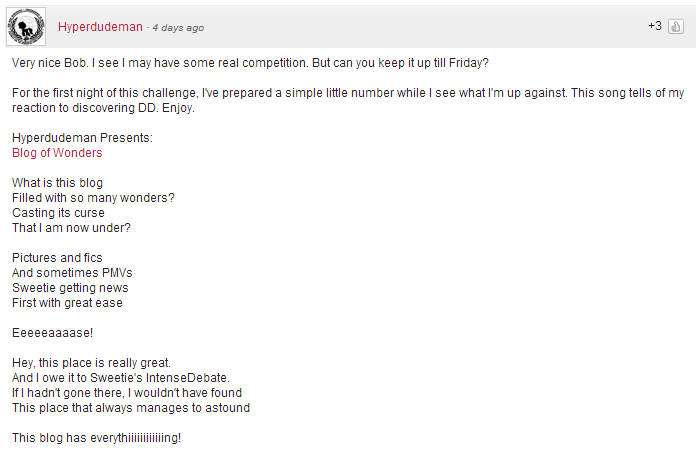696x453 pixels.
Task: Visit the Hyperdudeman username profile link
Action: (x=100, y=27)
